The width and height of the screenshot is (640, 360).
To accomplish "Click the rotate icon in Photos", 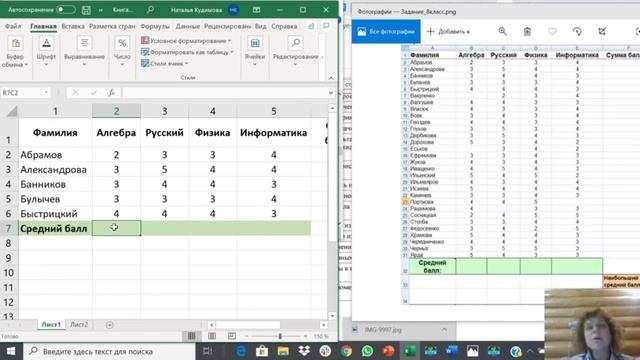I will point(577,31).
